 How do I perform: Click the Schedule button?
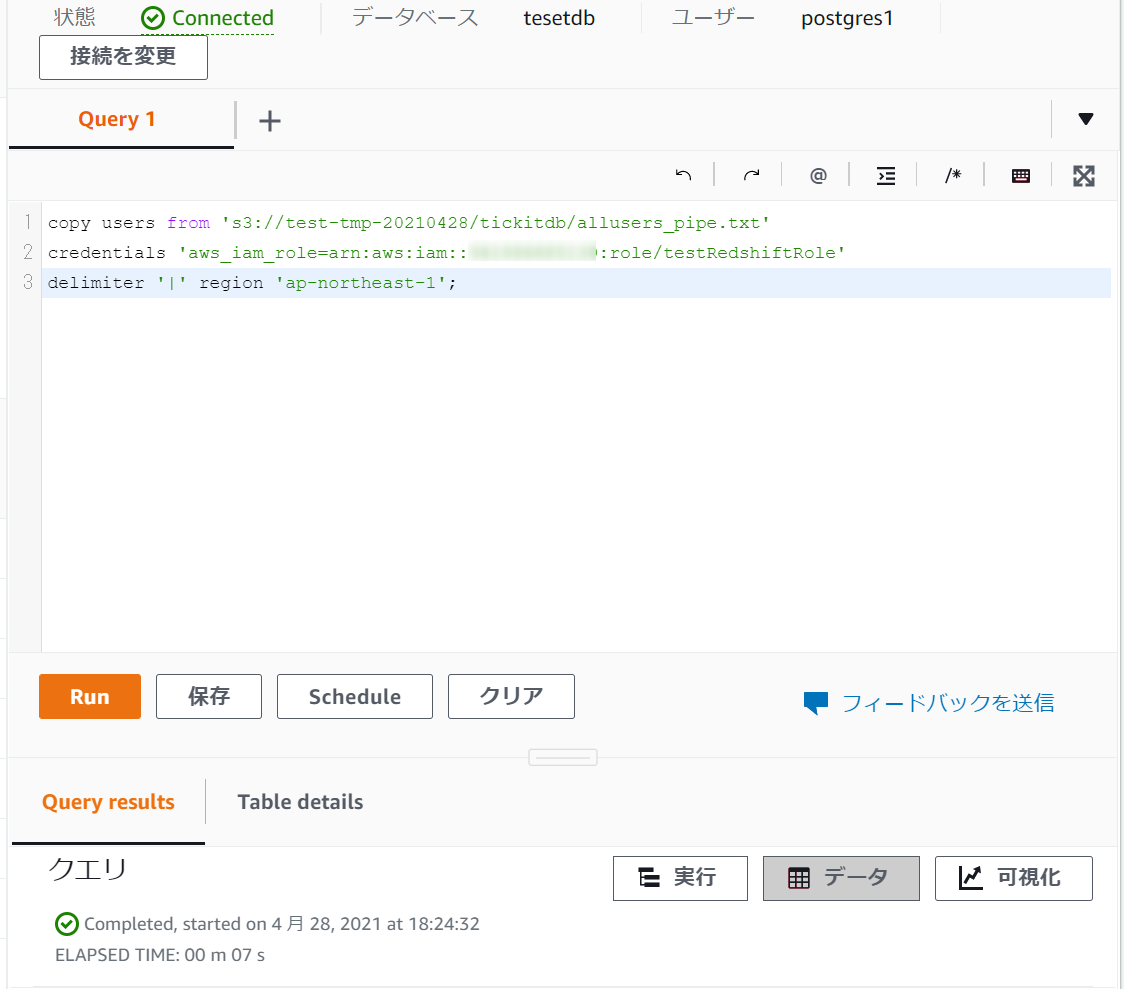(x=355, y=696)
